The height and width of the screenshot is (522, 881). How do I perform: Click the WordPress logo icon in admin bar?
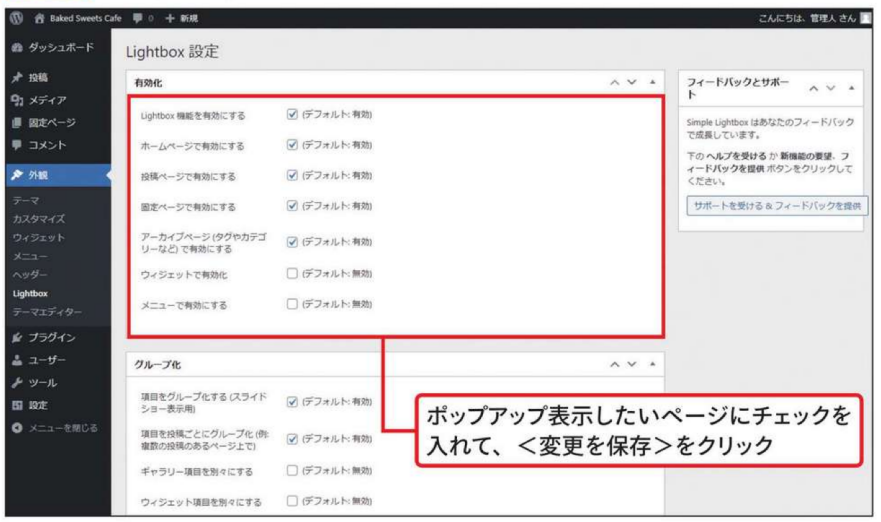[15, 18]
